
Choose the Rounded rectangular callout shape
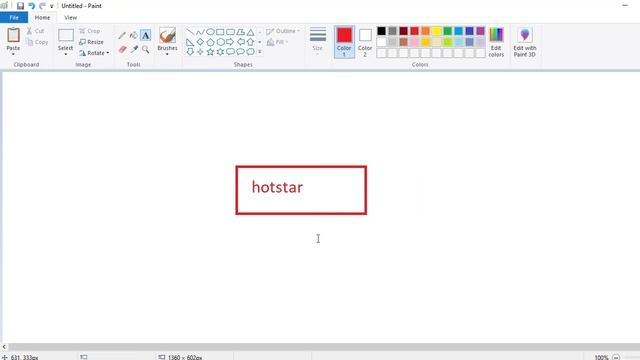tap(230, 52)
